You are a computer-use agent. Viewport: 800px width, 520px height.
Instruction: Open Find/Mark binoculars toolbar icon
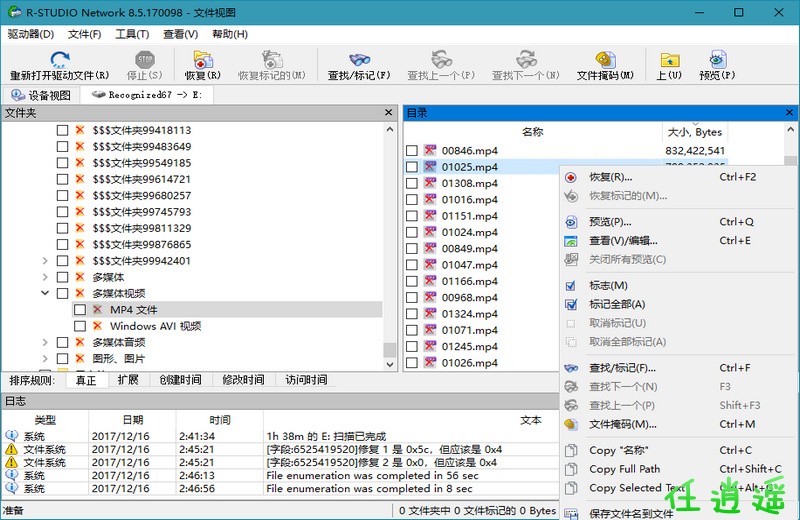(x=359, y=59)
